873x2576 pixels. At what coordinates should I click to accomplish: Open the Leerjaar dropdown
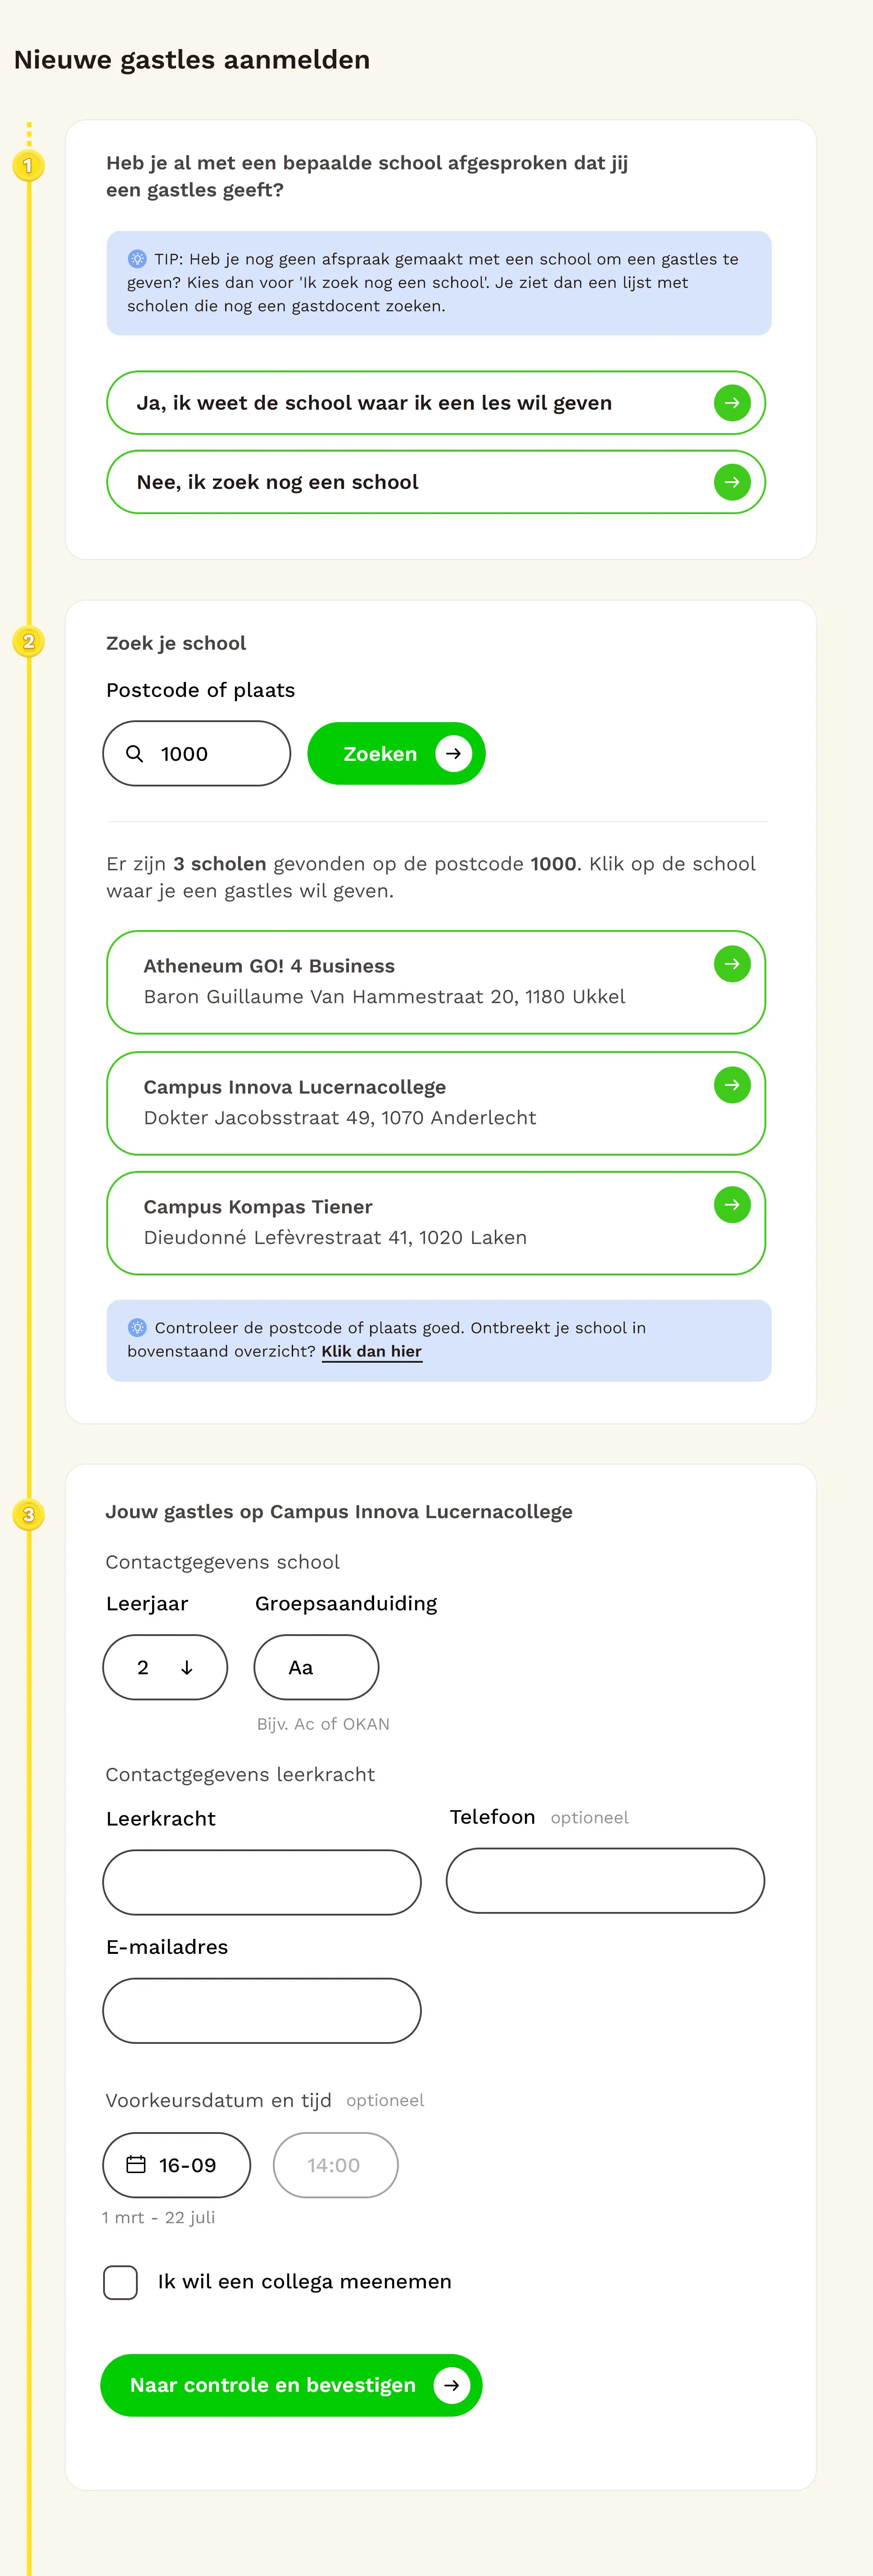click(165, 1667)
